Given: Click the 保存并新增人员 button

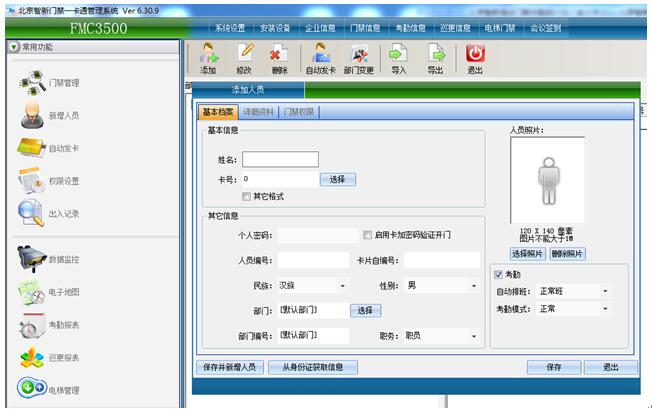Looking at the screenshot, I should tap(229, 367).
